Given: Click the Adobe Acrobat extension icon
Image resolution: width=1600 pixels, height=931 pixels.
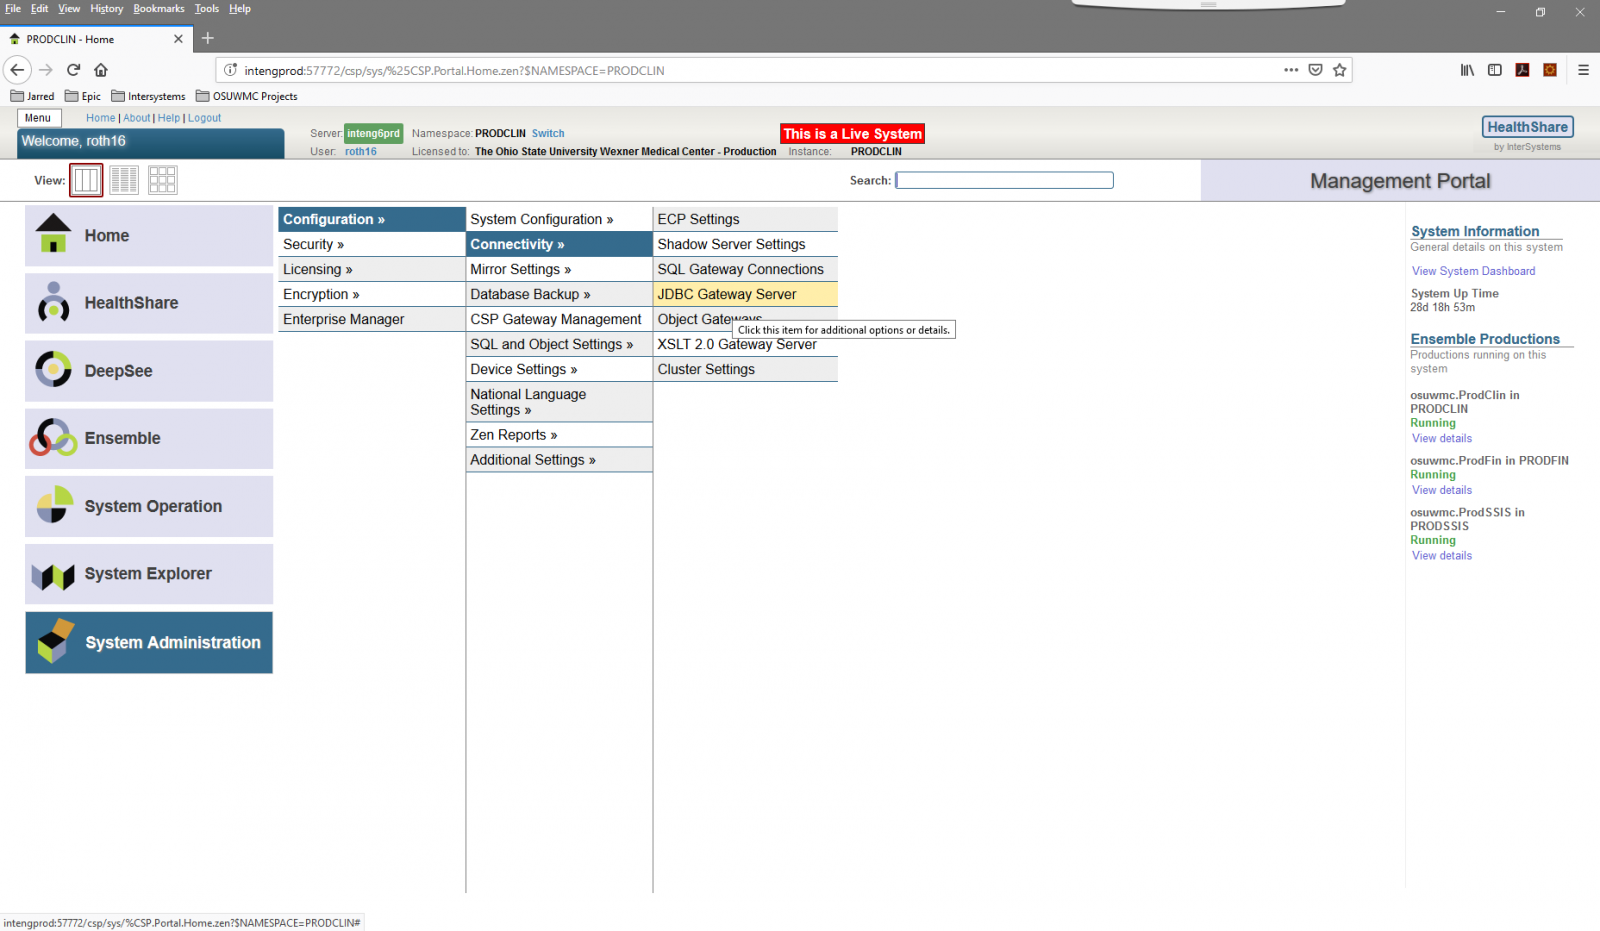Looking at the screenshot, I should (x=1522, y=70).
